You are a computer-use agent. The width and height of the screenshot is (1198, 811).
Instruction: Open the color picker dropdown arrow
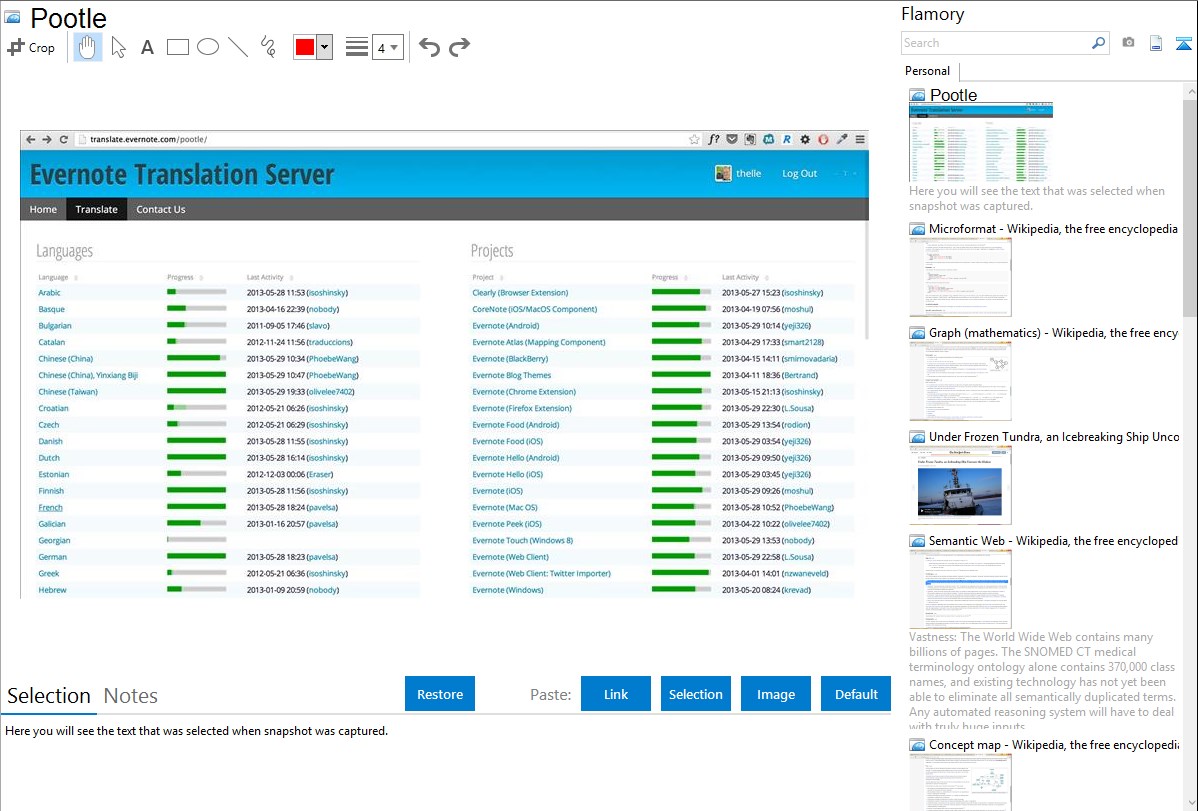click(x=324, y=47)
